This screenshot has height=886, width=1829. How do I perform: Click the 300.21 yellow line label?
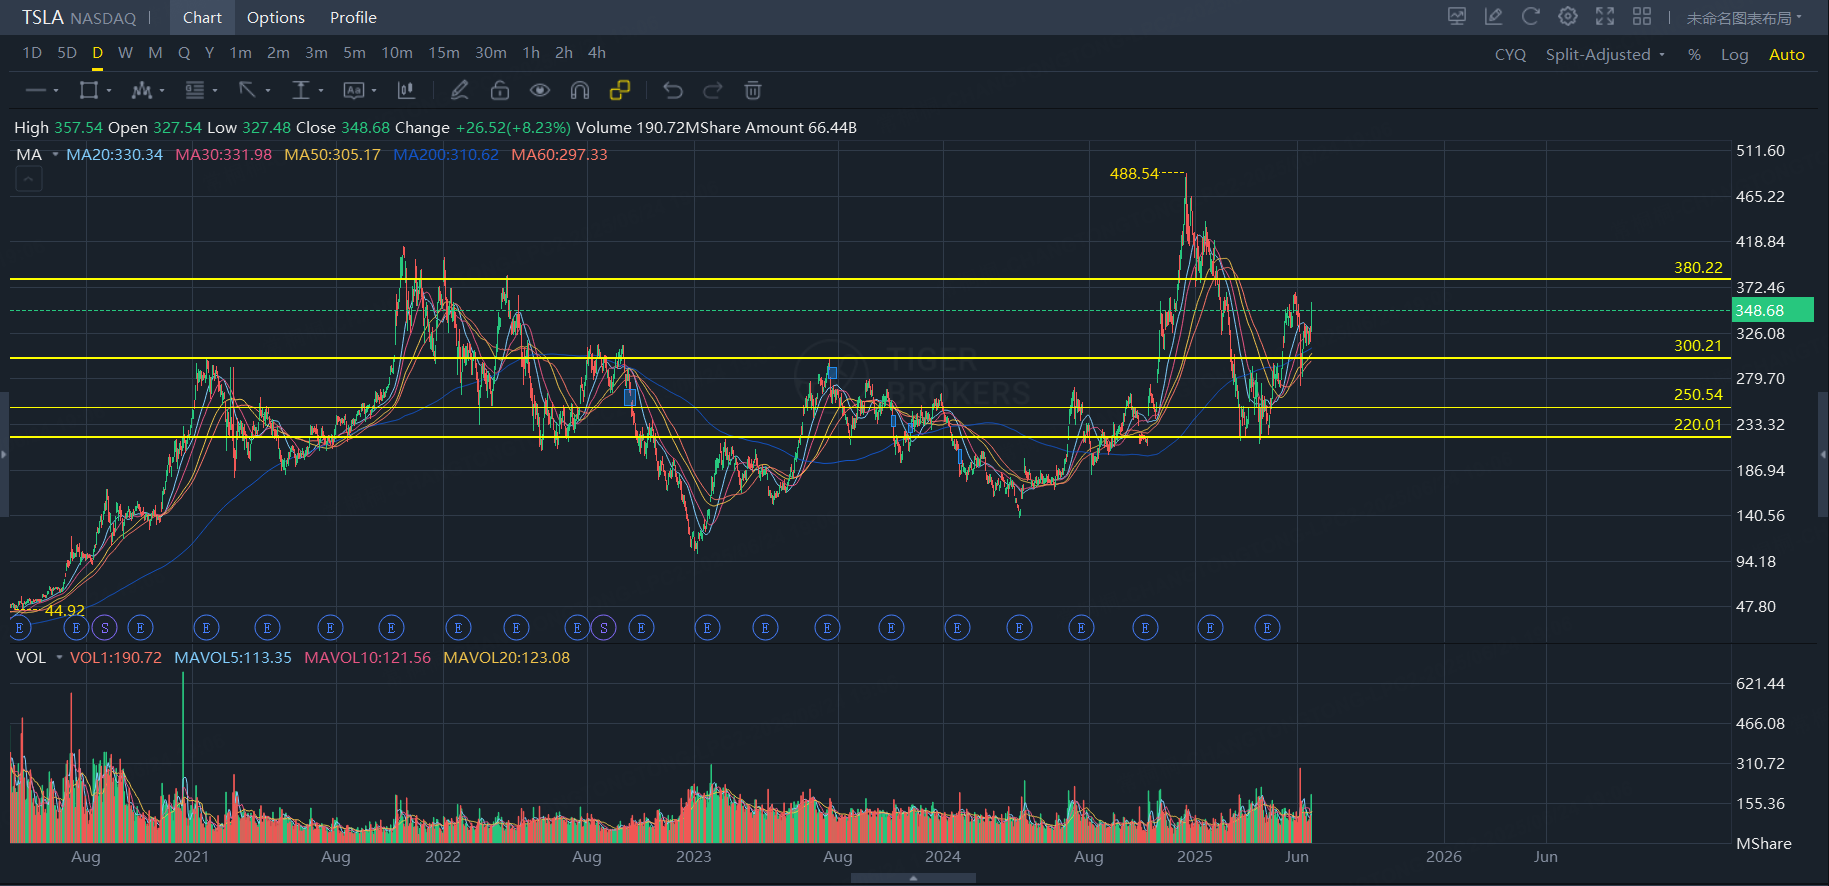[1698, 346]
